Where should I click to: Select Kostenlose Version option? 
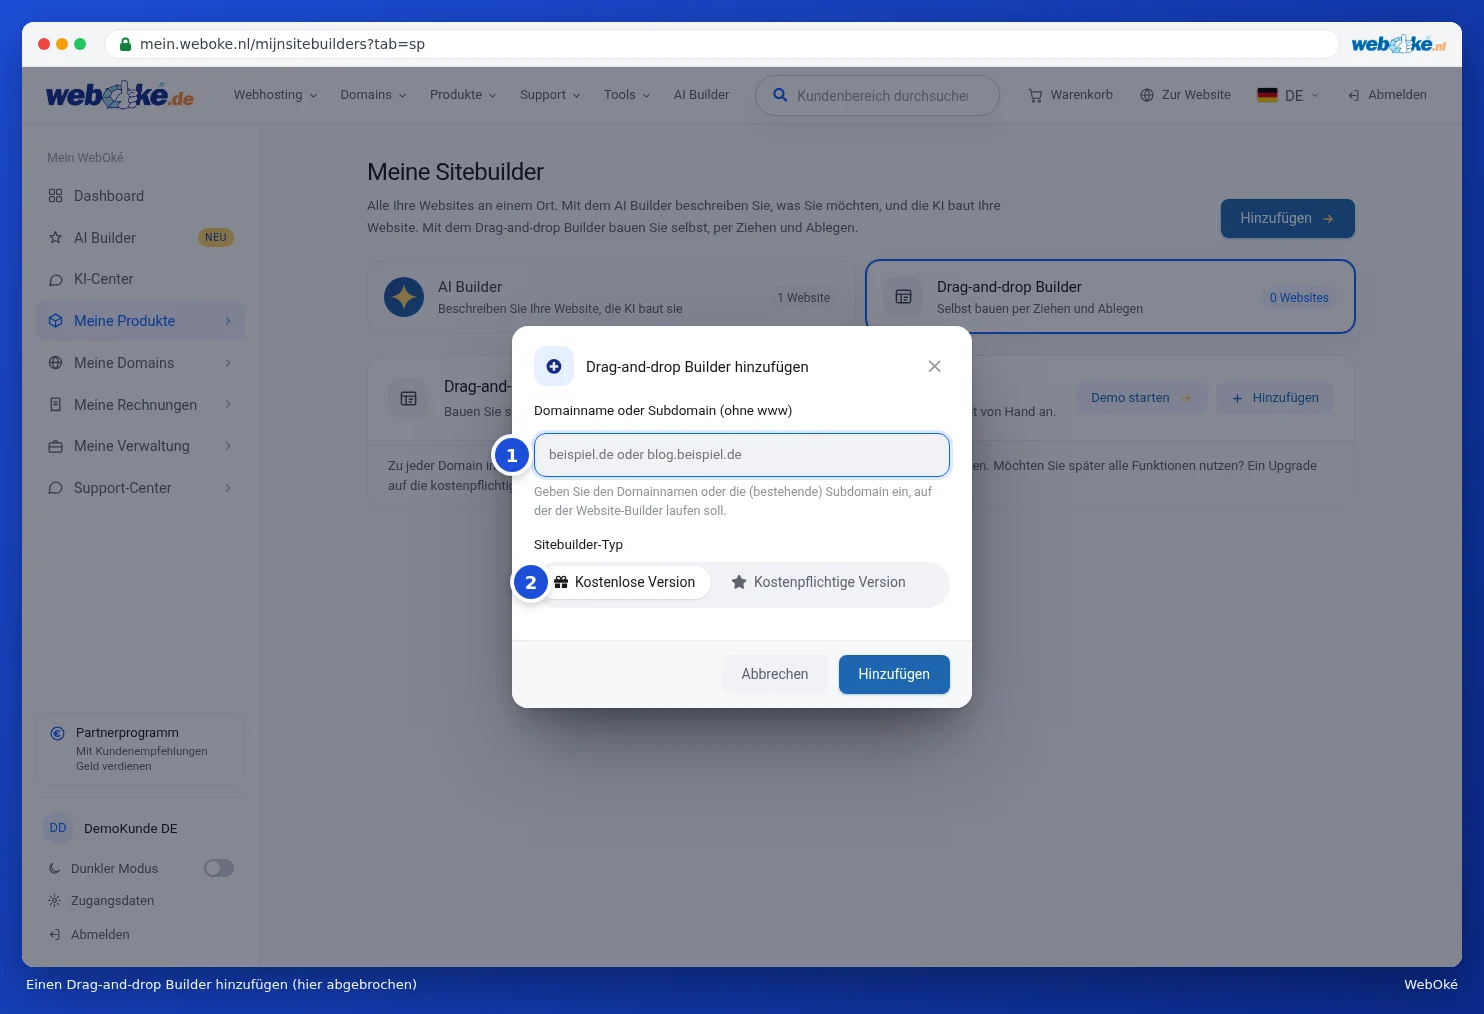click(625, 582)
